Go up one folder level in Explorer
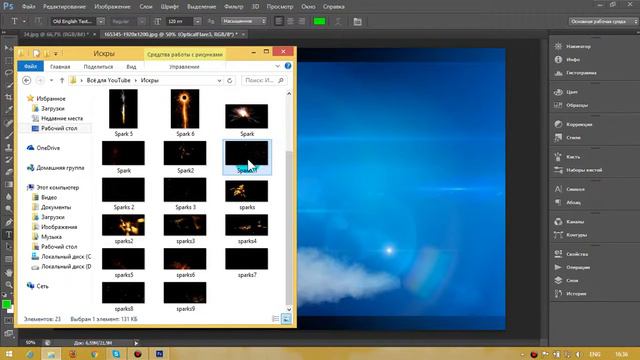 62,80
